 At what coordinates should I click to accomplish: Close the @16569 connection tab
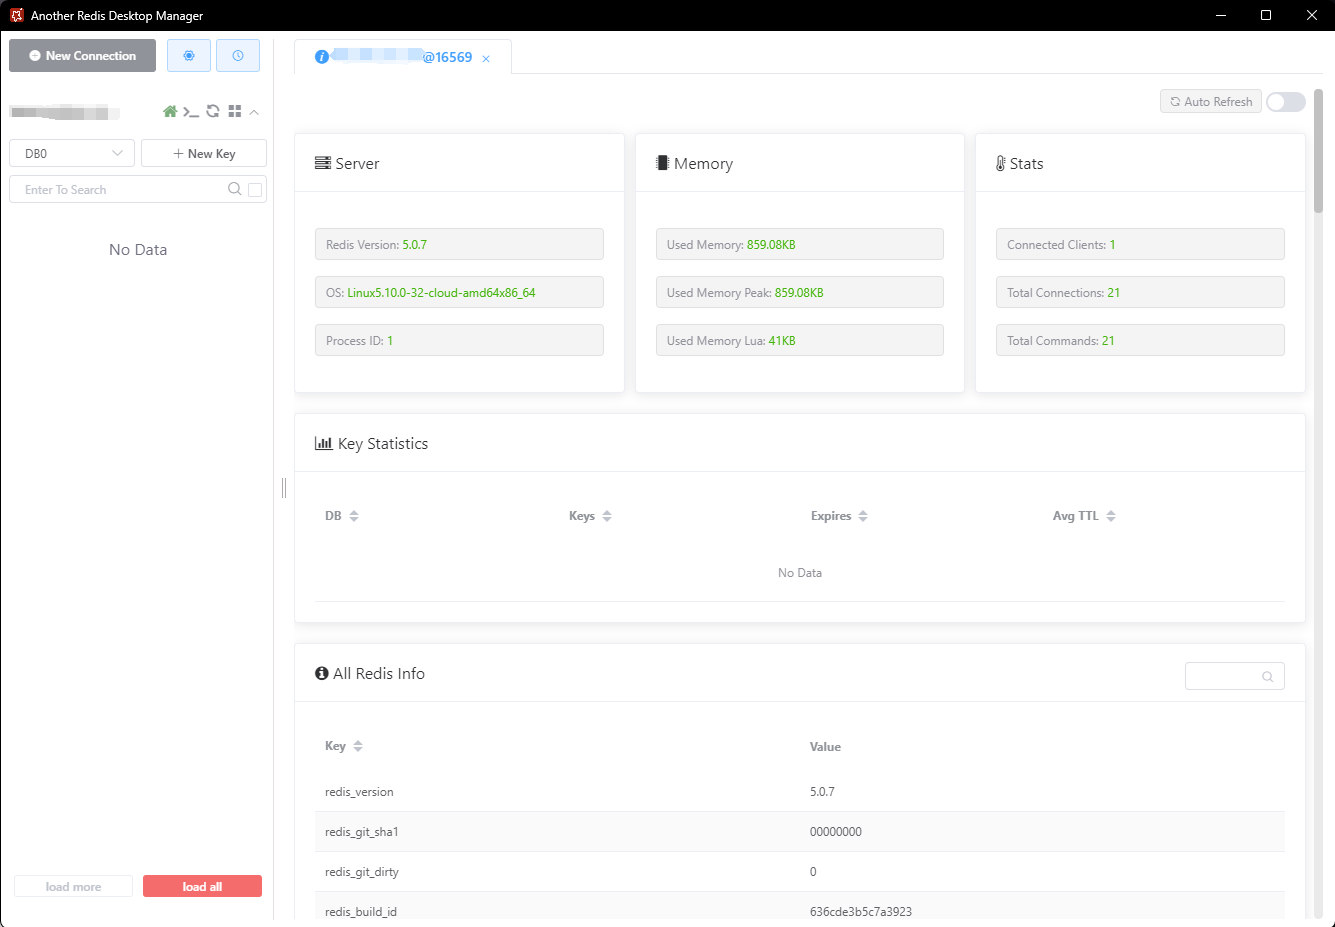click(486, 59)
